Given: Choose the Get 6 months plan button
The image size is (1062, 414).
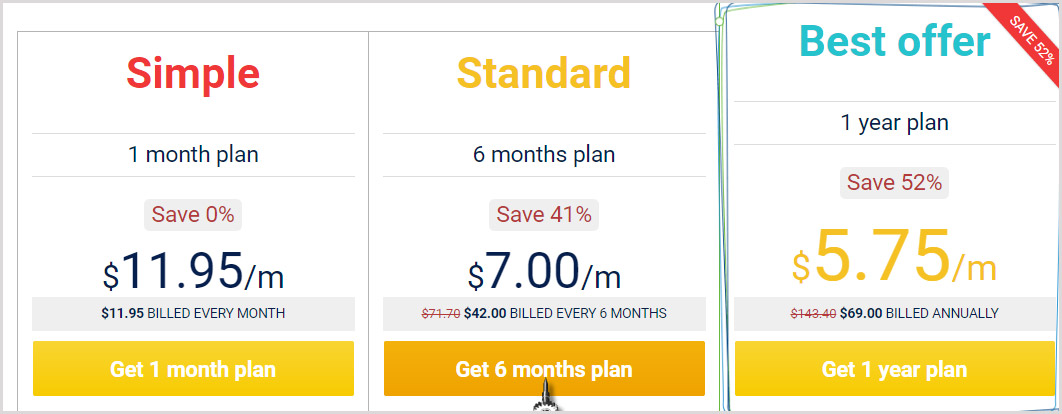Looking at the screenshot, I should pyautogui.click(x=544, y=369).
